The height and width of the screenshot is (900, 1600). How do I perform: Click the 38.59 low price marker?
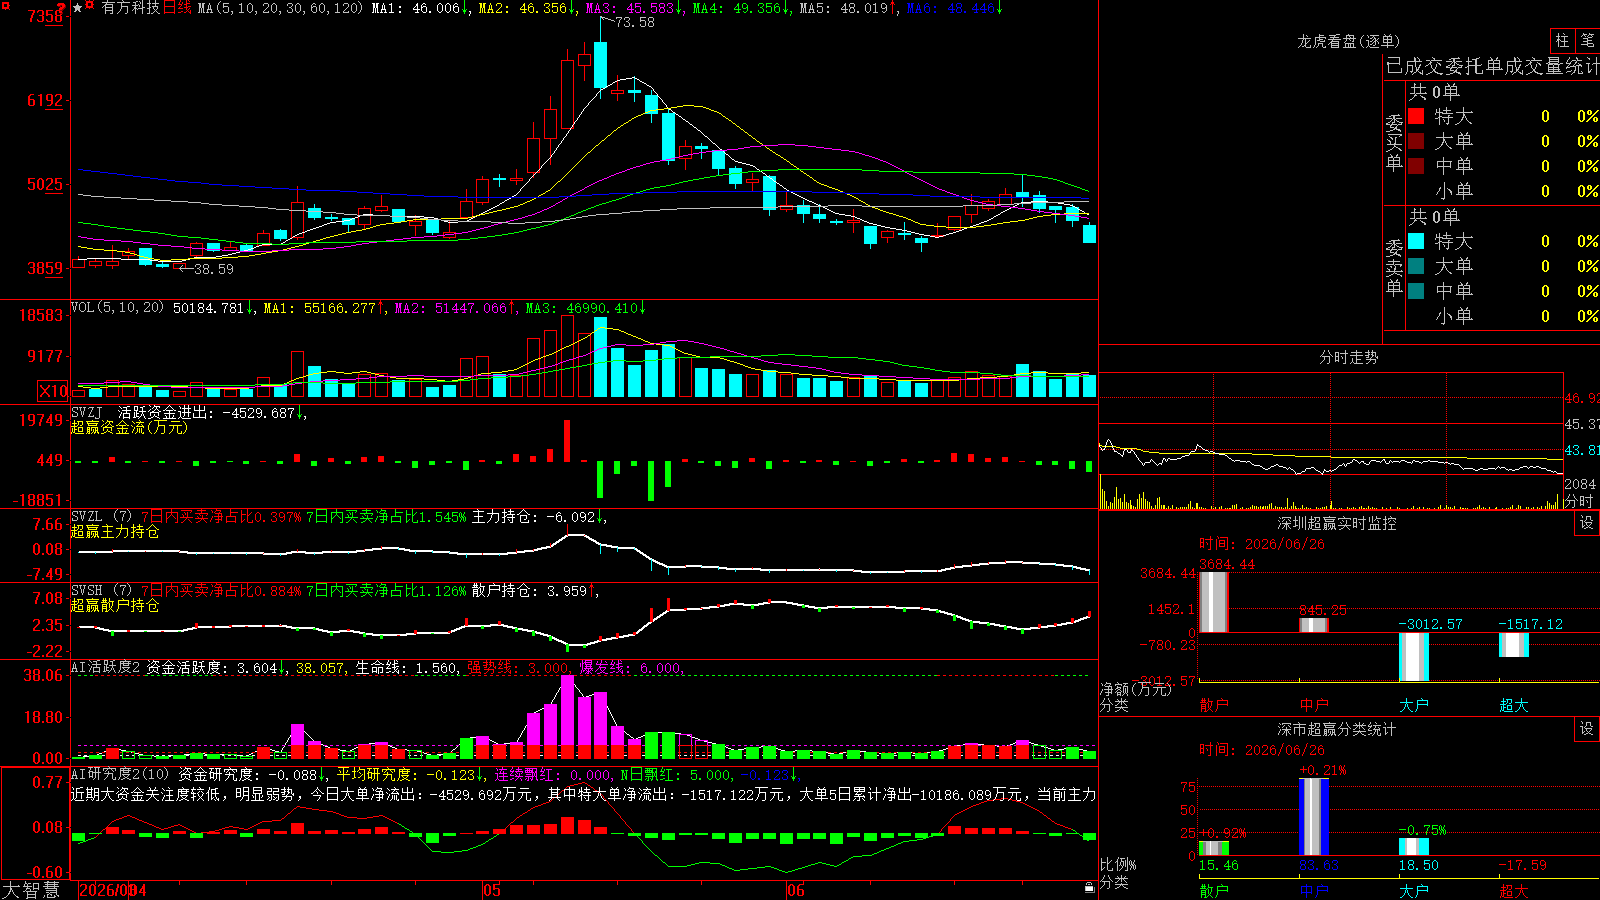[213, 269]
